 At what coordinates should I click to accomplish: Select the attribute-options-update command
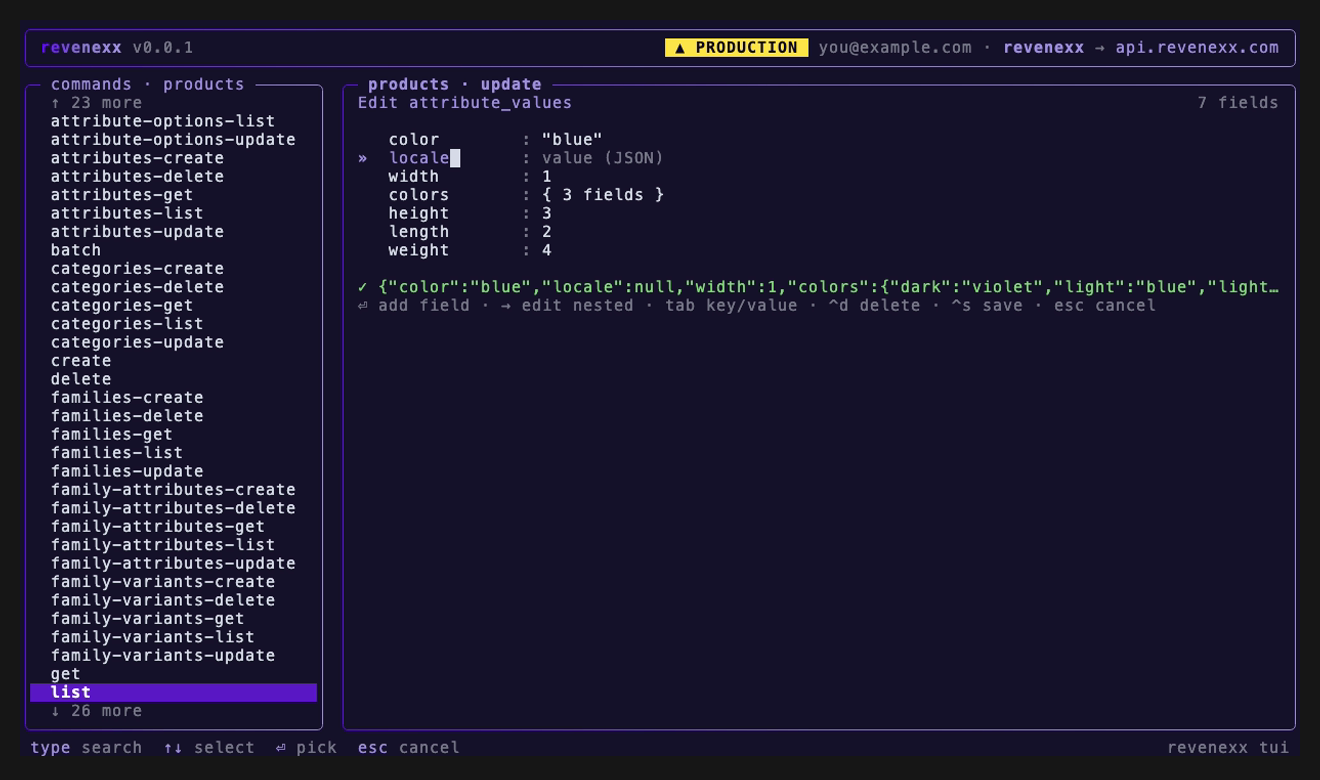pos(173,140)
